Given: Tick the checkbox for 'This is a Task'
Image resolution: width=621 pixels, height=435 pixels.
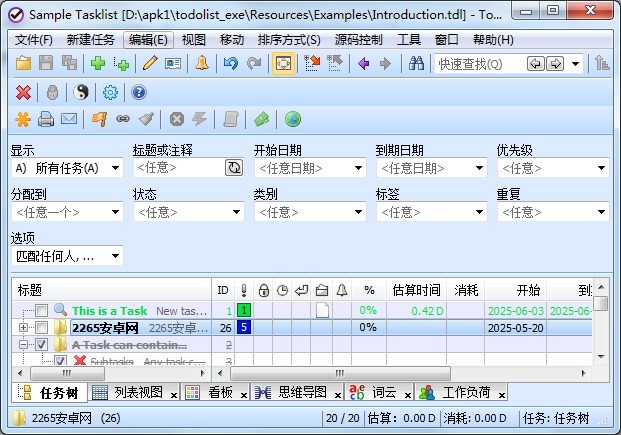Looking at the screenshot, I should click(x=42, y=311).
